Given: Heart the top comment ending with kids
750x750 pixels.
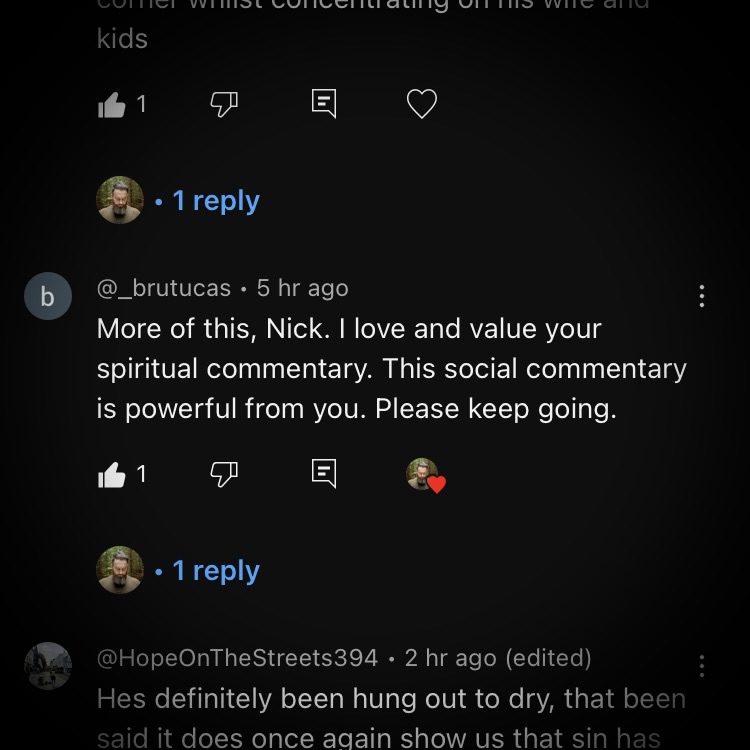Looking at the screenshot, I should tap(421, 104).
